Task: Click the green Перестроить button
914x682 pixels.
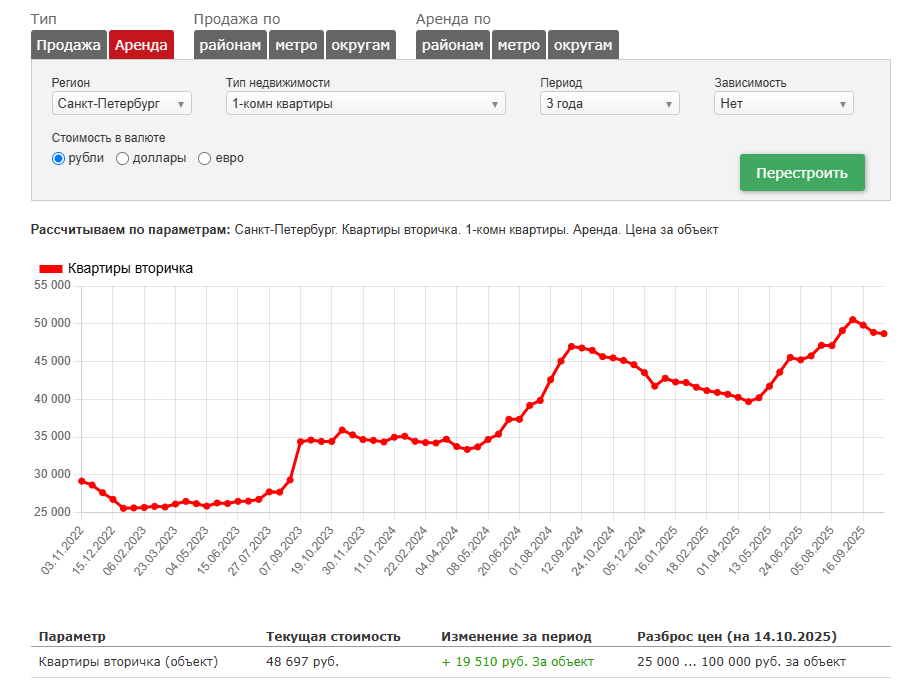Action: point(802,173)
